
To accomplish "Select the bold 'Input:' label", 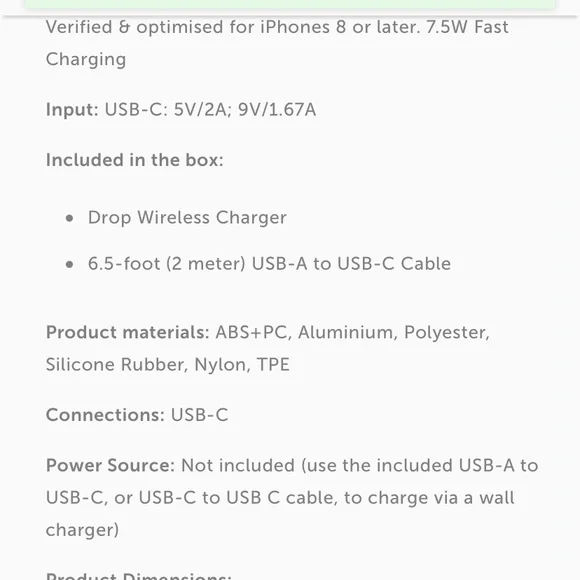I will click(72, 110).
